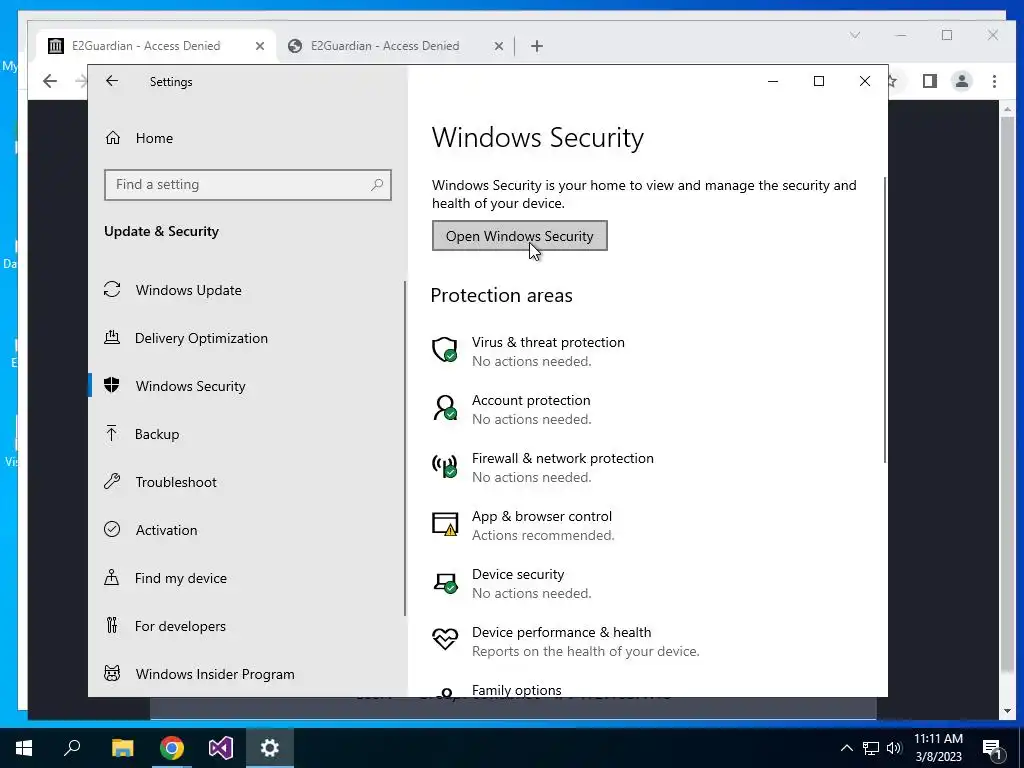
Task: Click the Backup arrow icon
Action: tap(112, 434)
